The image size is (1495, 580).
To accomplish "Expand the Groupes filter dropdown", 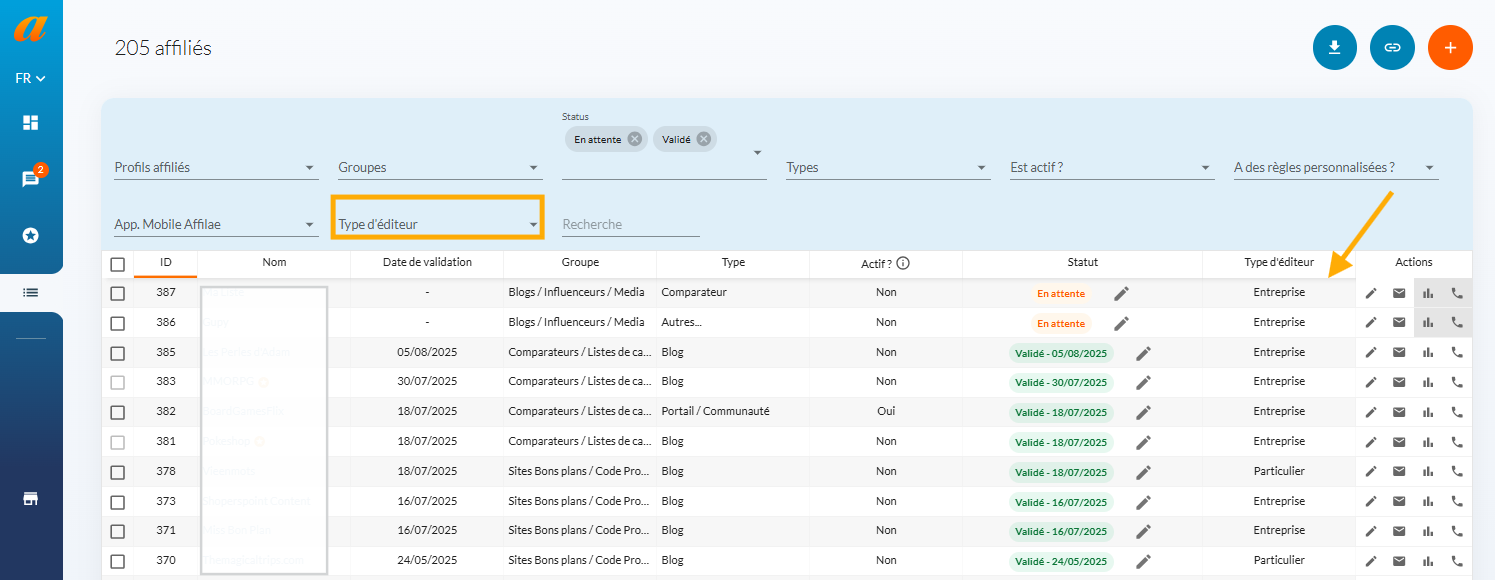I will pos(439,168).
